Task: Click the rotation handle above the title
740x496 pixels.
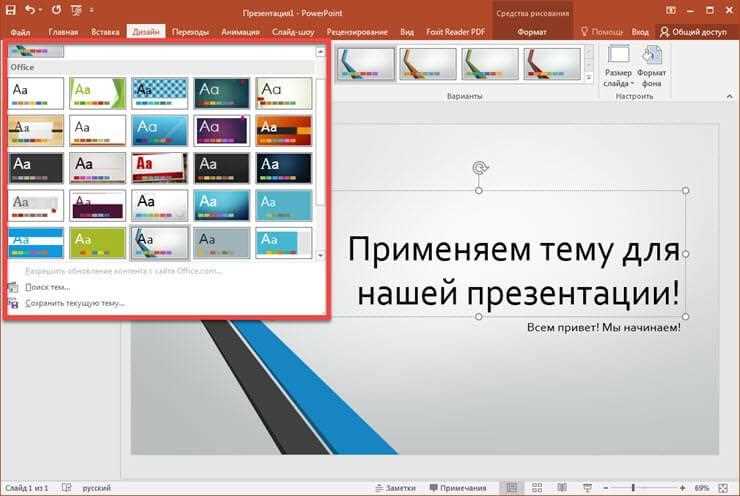Action: (x=478, y=168)
